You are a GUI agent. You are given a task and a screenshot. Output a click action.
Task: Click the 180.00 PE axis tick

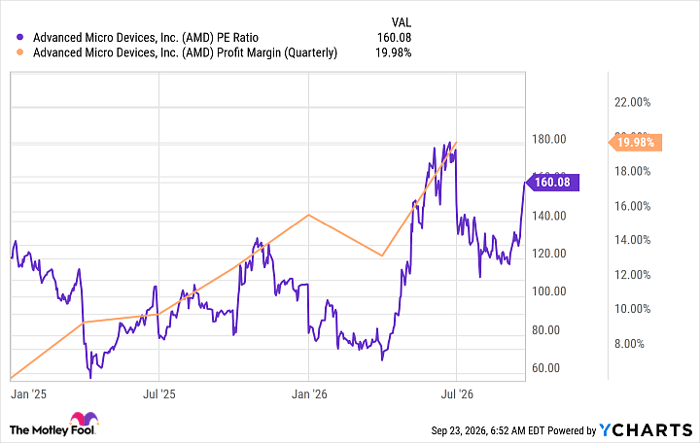(549, 139)
